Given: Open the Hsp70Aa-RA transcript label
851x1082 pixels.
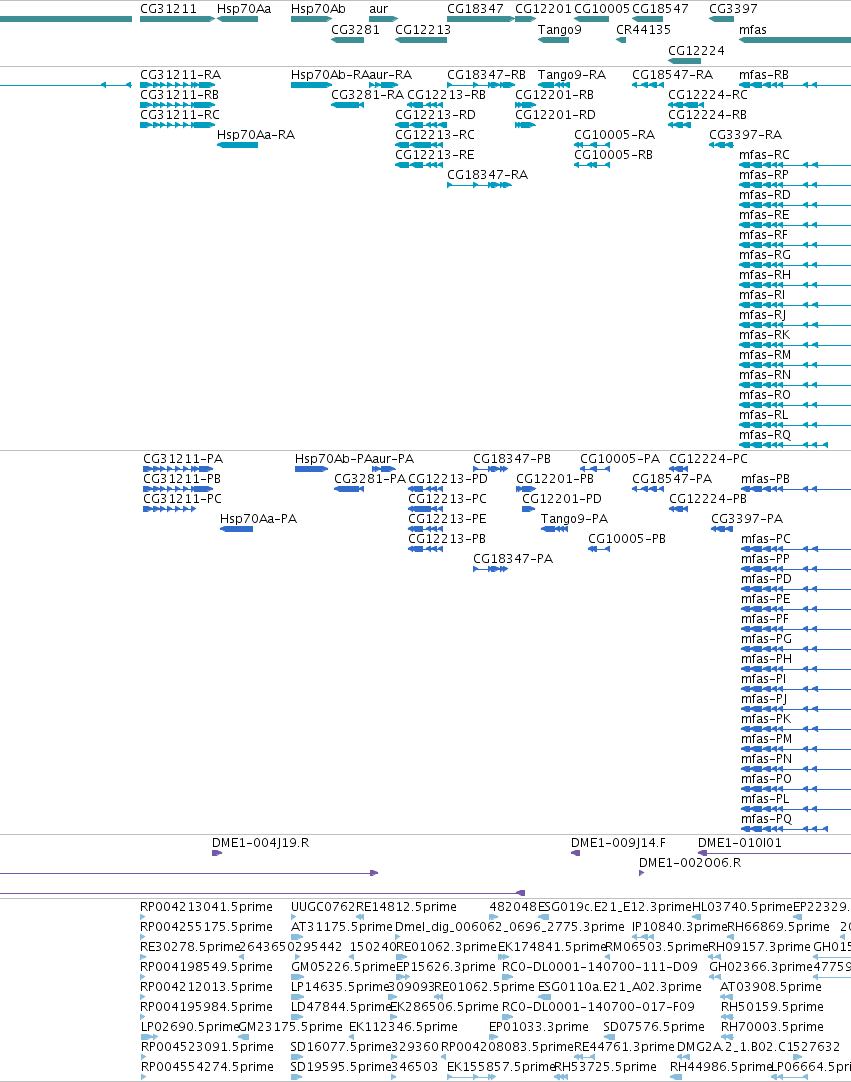Looking at the screenshot, I should point(255,135).
